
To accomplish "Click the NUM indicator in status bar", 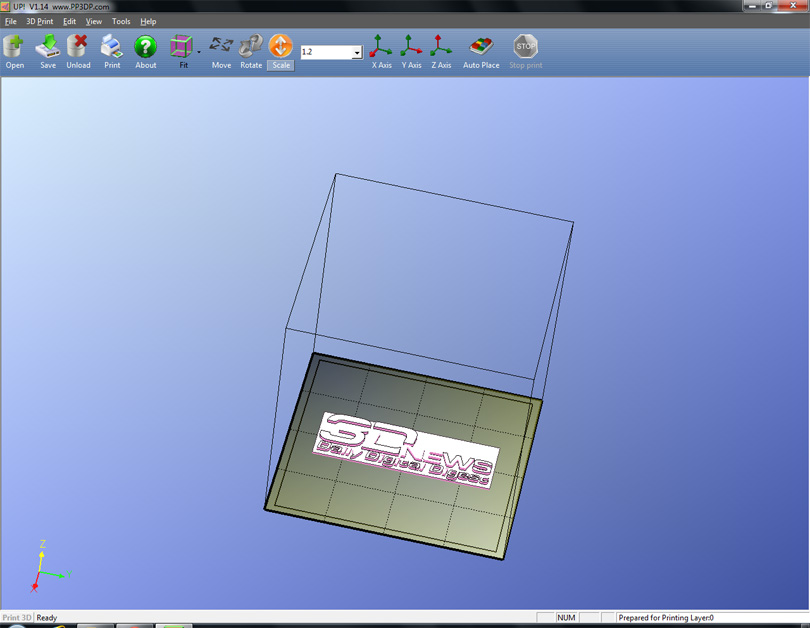I will pos(566,618).
